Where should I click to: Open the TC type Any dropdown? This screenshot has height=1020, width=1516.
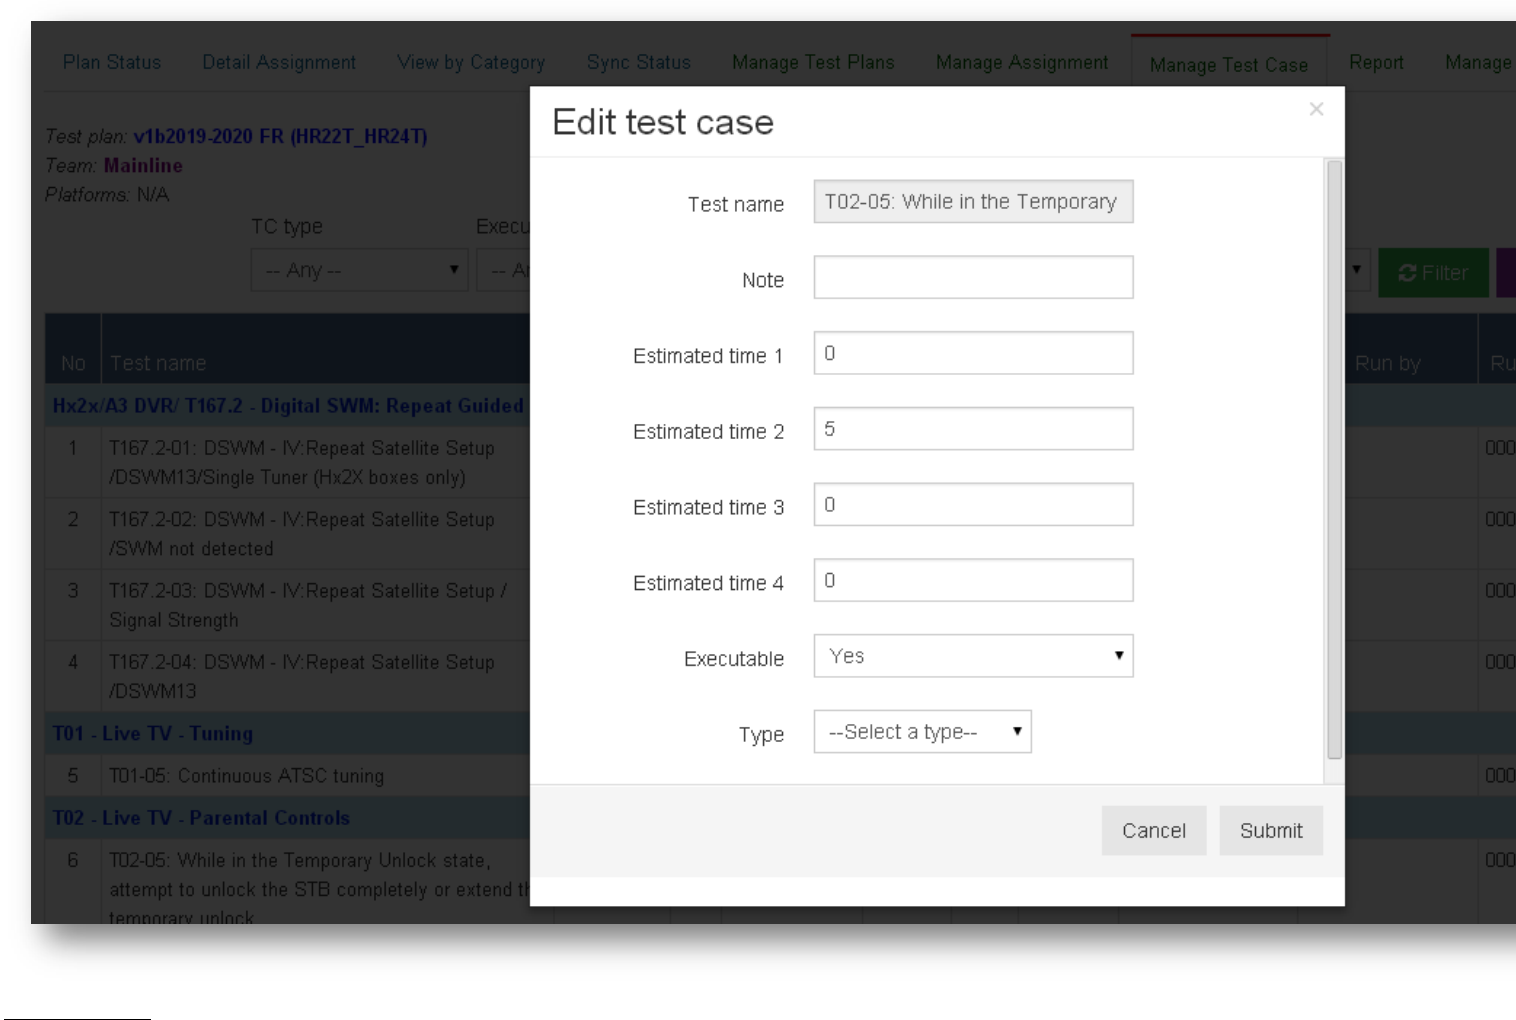tap(359, 270)
